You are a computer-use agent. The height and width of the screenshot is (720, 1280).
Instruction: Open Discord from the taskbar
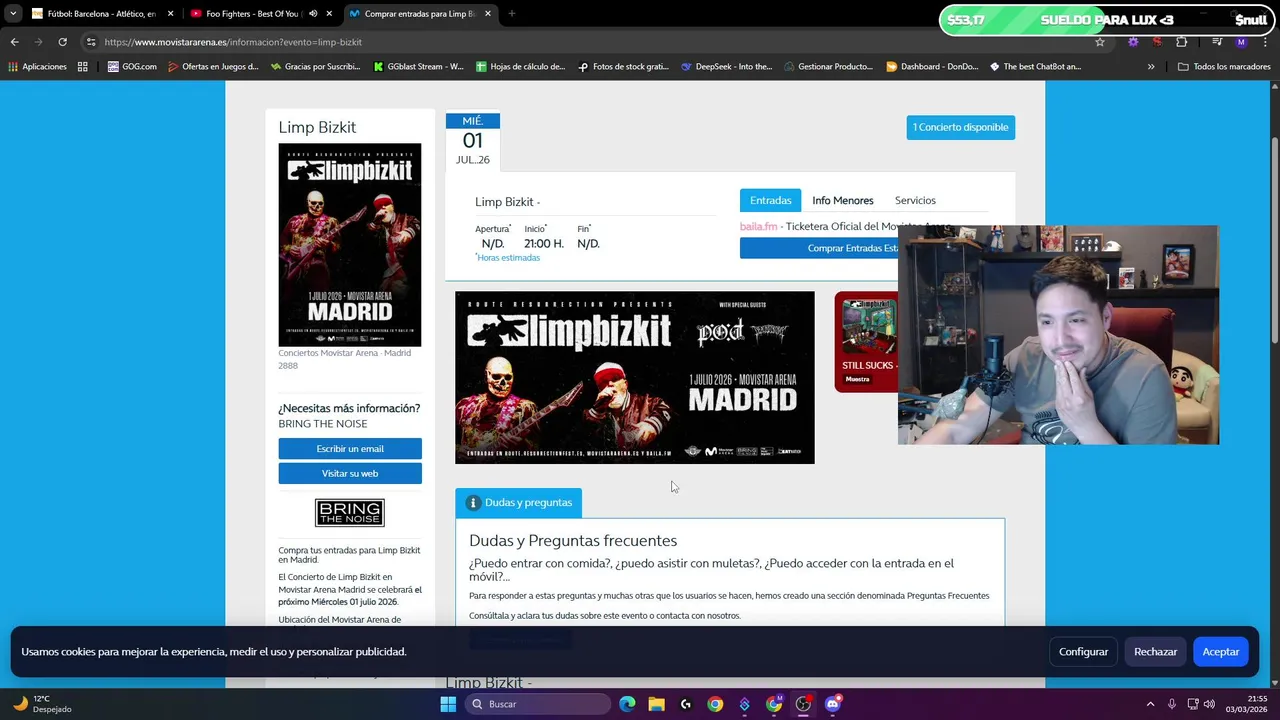click(x=833, y=704)
